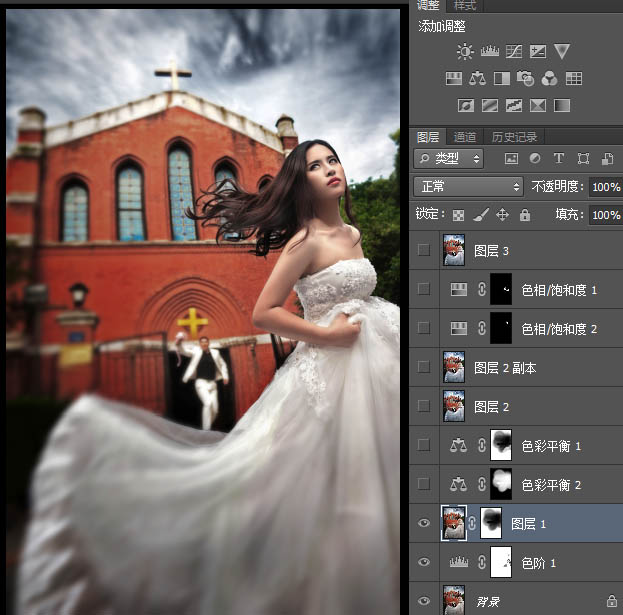Screen dimensions: 623x615
Task: Hide the 色阶 1 adjustment layer
Action: coord(424,562)
